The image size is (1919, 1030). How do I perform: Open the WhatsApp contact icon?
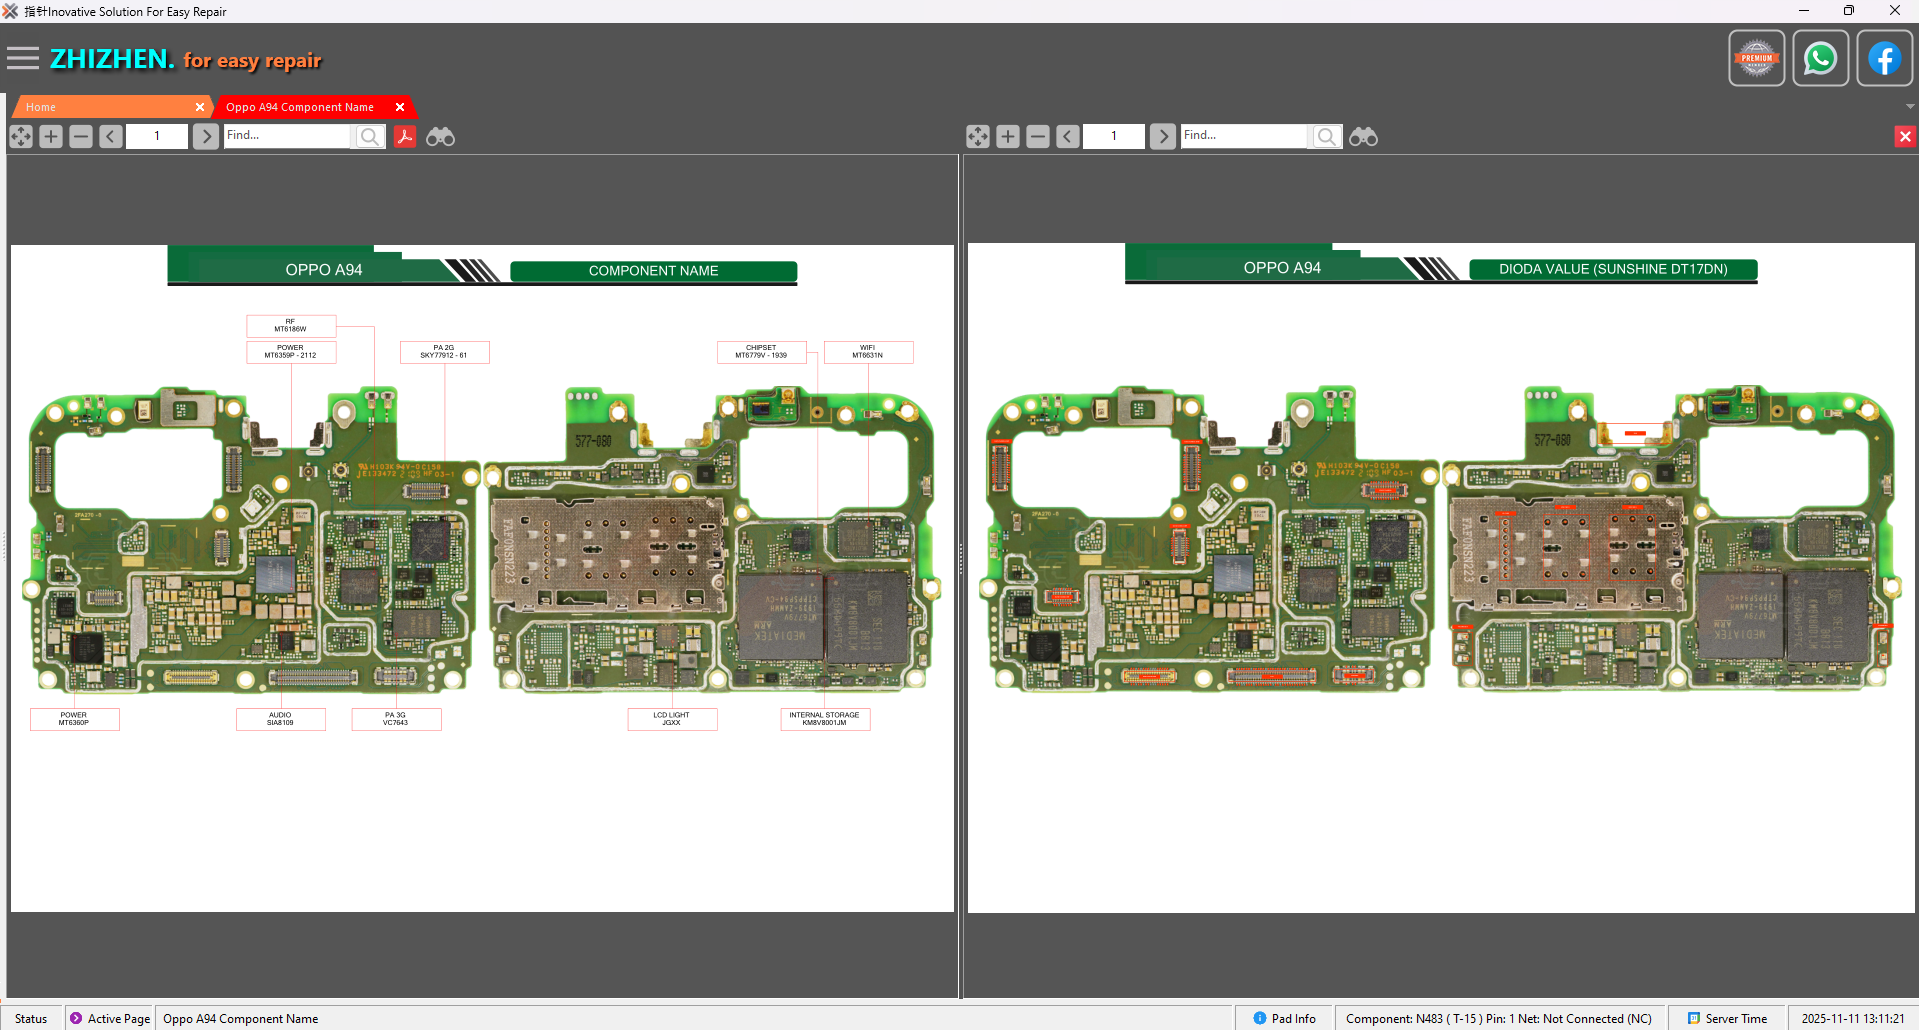tap(1820, 59)
